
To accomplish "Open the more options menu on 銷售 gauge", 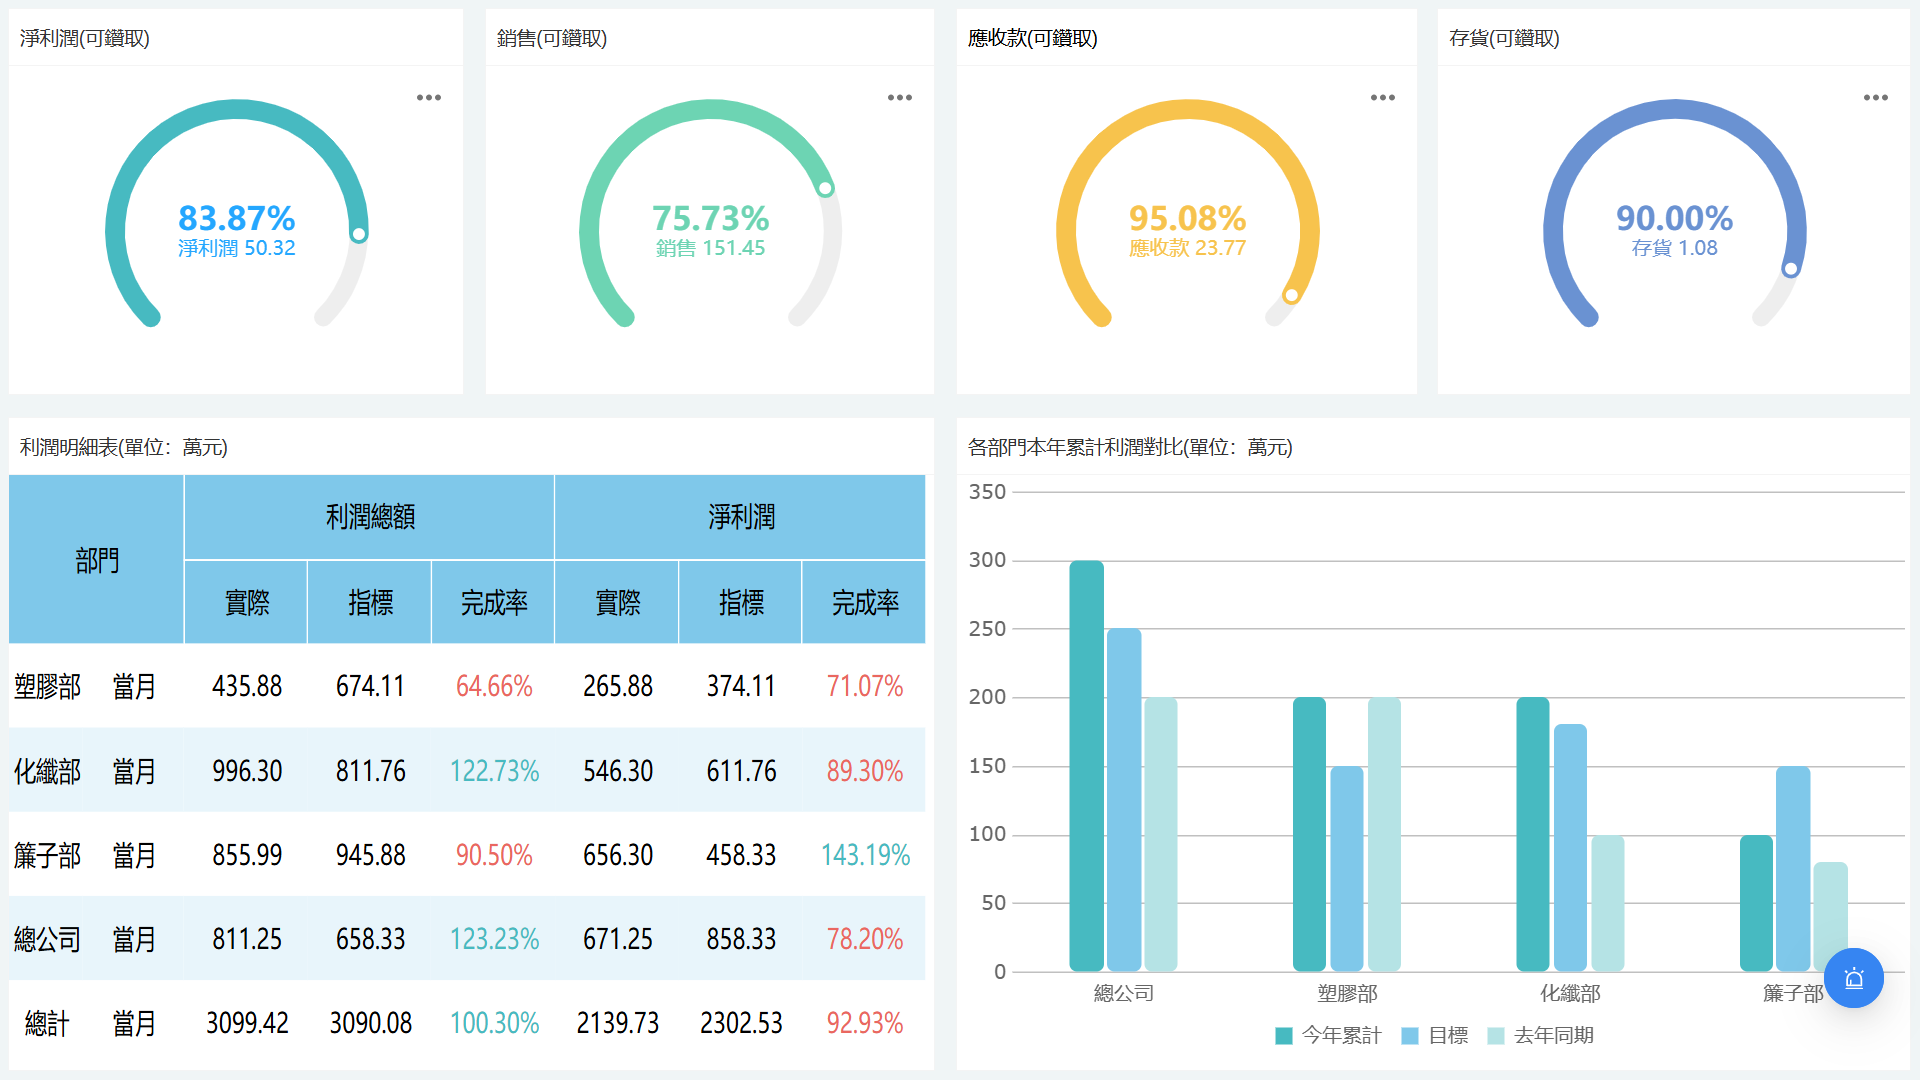I will [x=900, y=98].
